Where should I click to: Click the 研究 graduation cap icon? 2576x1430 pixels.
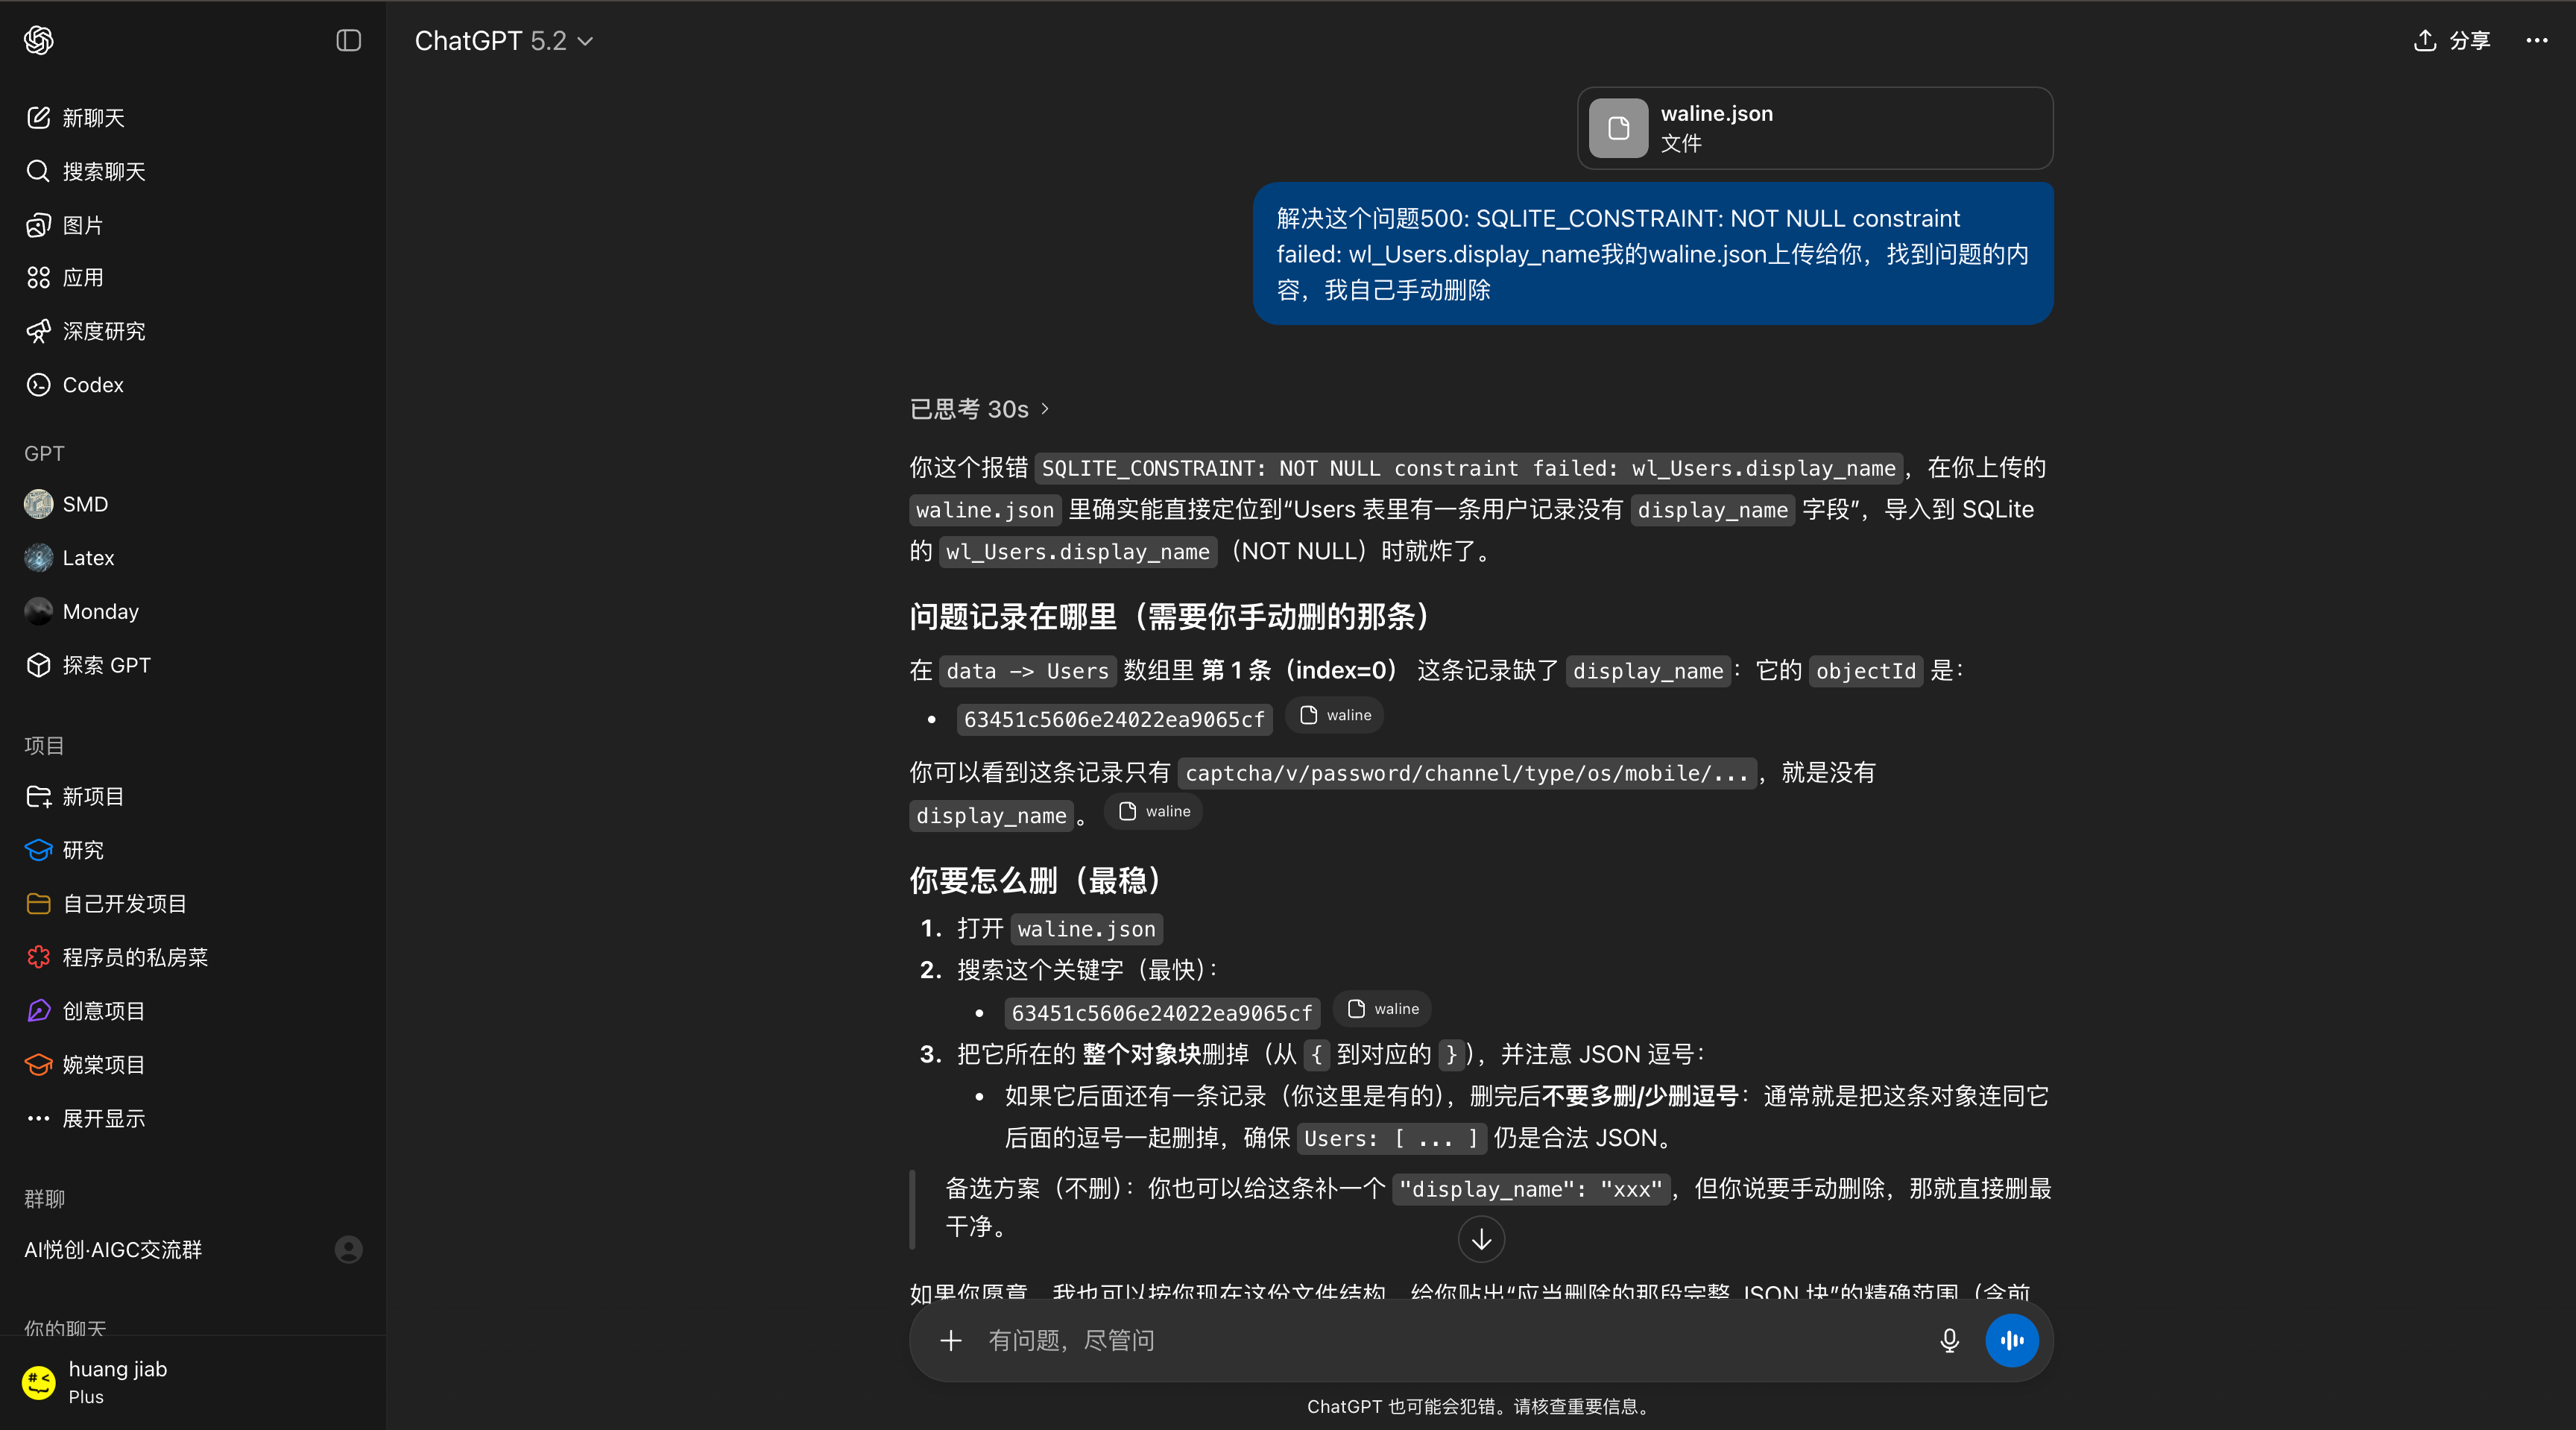(38, 850)
